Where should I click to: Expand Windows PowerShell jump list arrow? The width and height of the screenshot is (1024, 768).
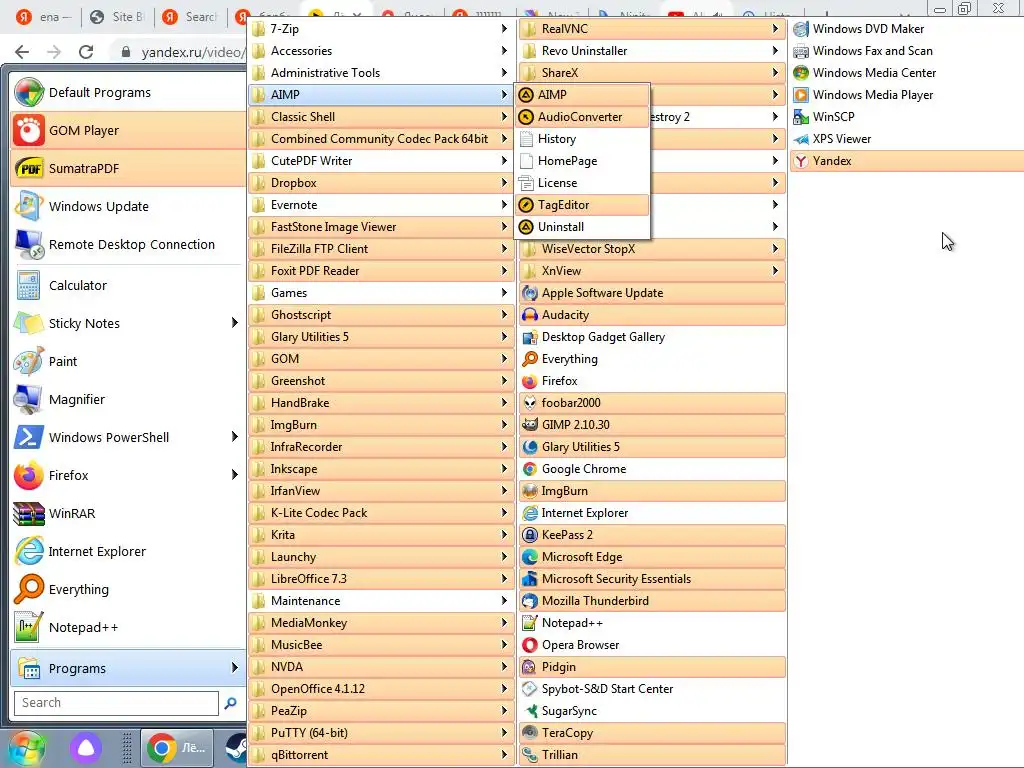click(x=234, y=437)
